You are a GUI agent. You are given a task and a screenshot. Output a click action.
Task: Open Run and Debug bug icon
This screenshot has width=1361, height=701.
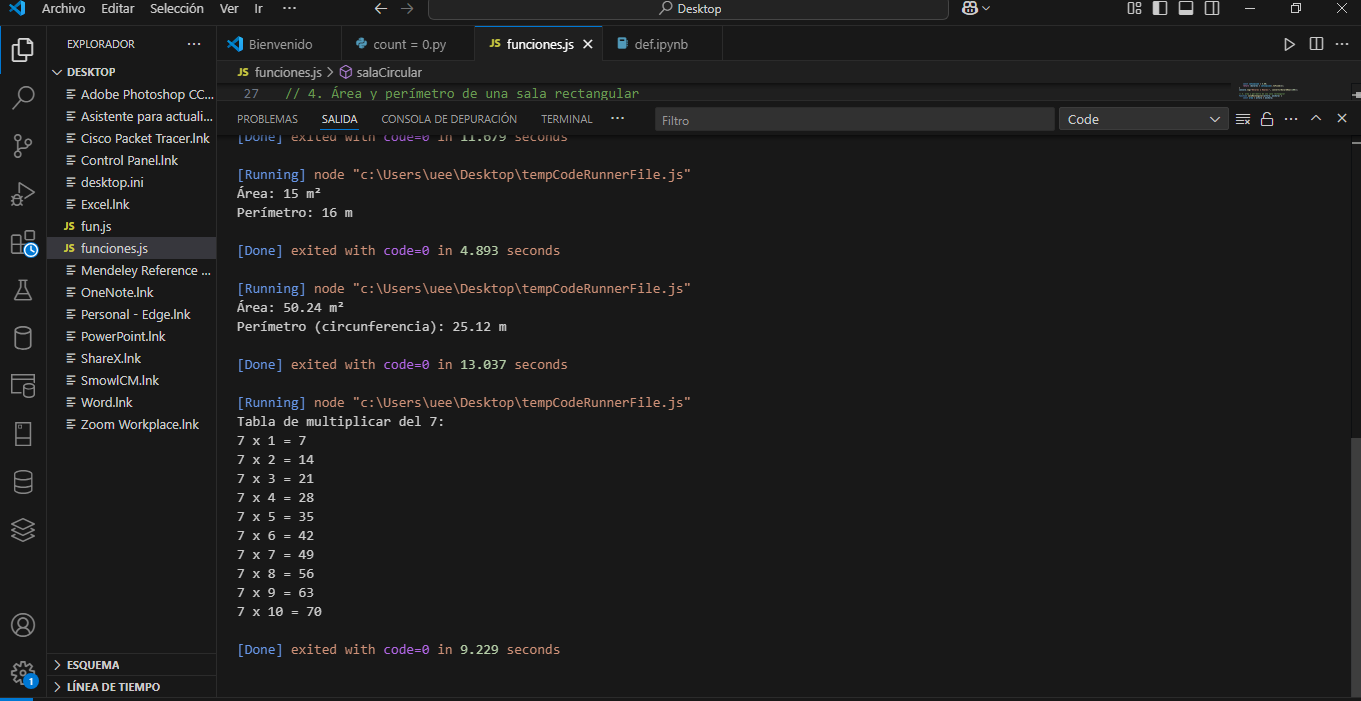point(22,194)
